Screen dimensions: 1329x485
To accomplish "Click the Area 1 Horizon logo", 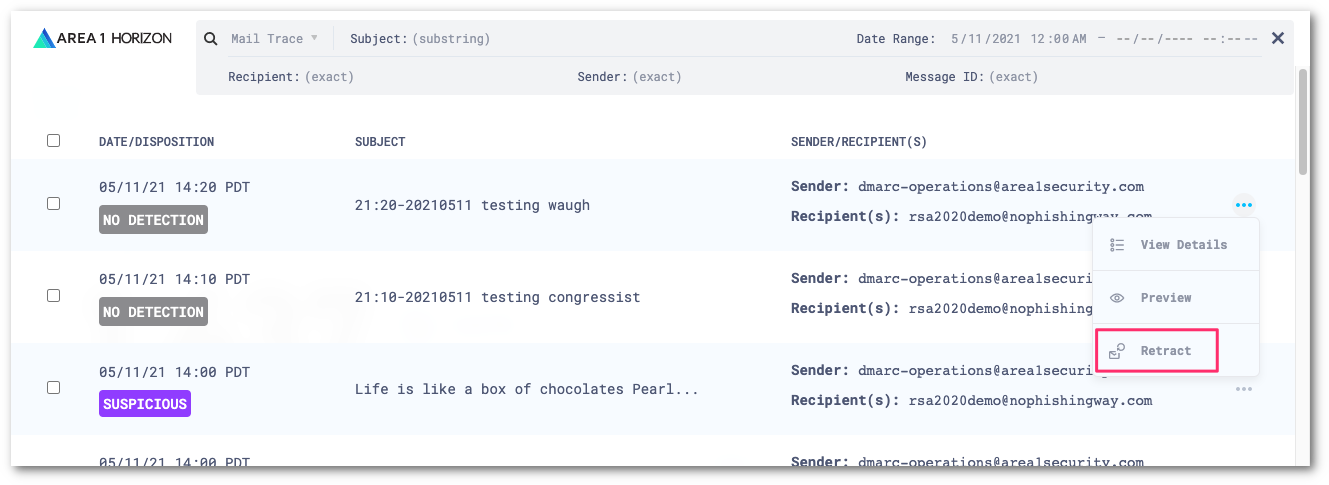I will (x=102, y=39).
